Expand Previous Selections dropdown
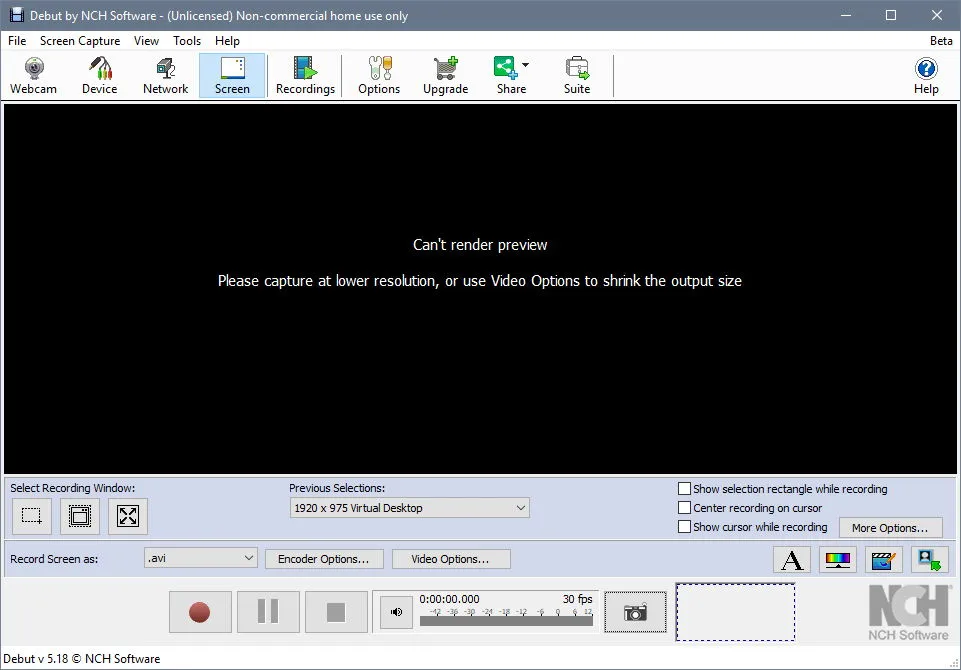Viewport: 961px width, 670px height. 409,508
